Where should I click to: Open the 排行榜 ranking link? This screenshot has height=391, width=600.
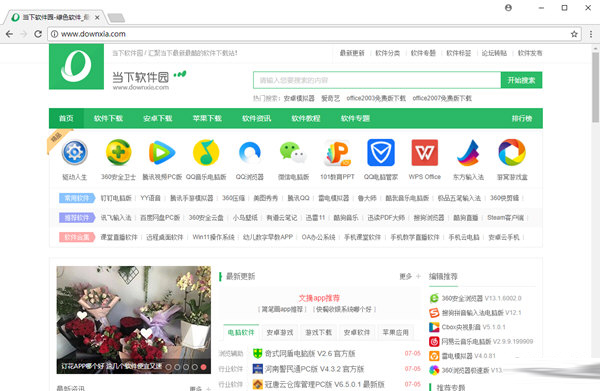pyautogui.click(x=522, y=118)
